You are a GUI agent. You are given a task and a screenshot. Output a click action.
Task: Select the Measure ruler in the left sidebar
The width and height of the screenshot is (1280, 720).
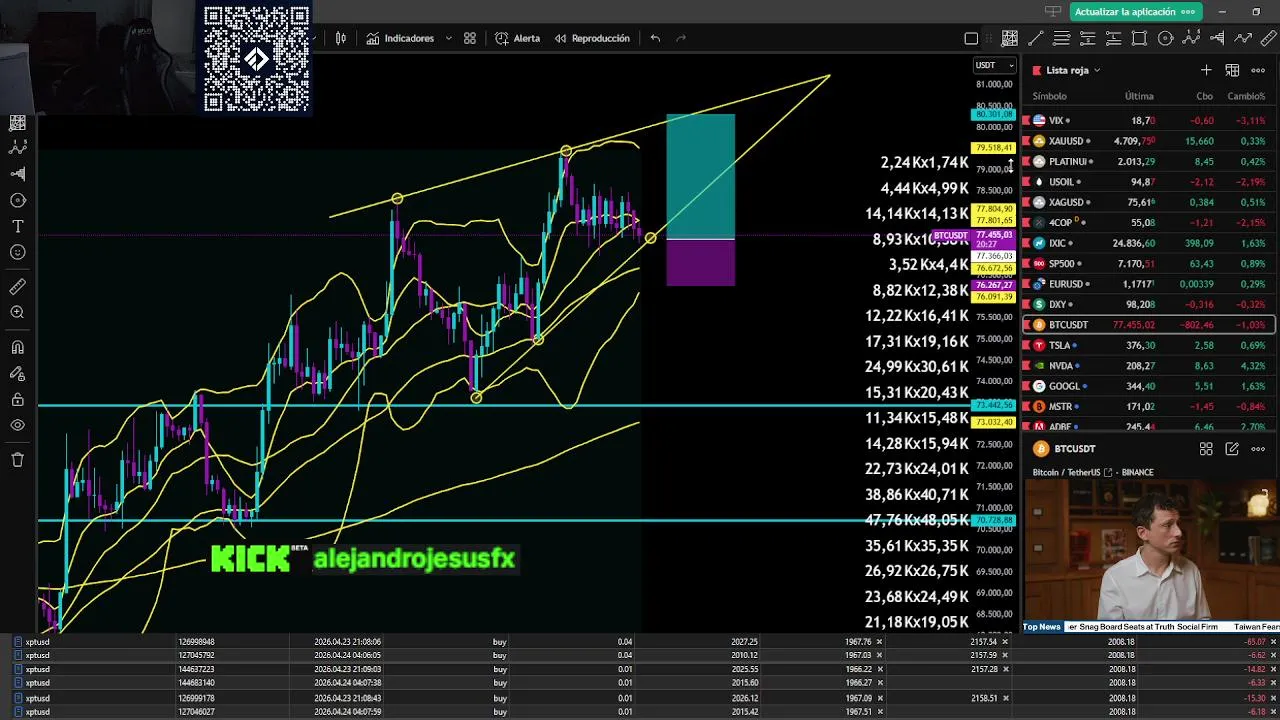(x=18, y=287)
